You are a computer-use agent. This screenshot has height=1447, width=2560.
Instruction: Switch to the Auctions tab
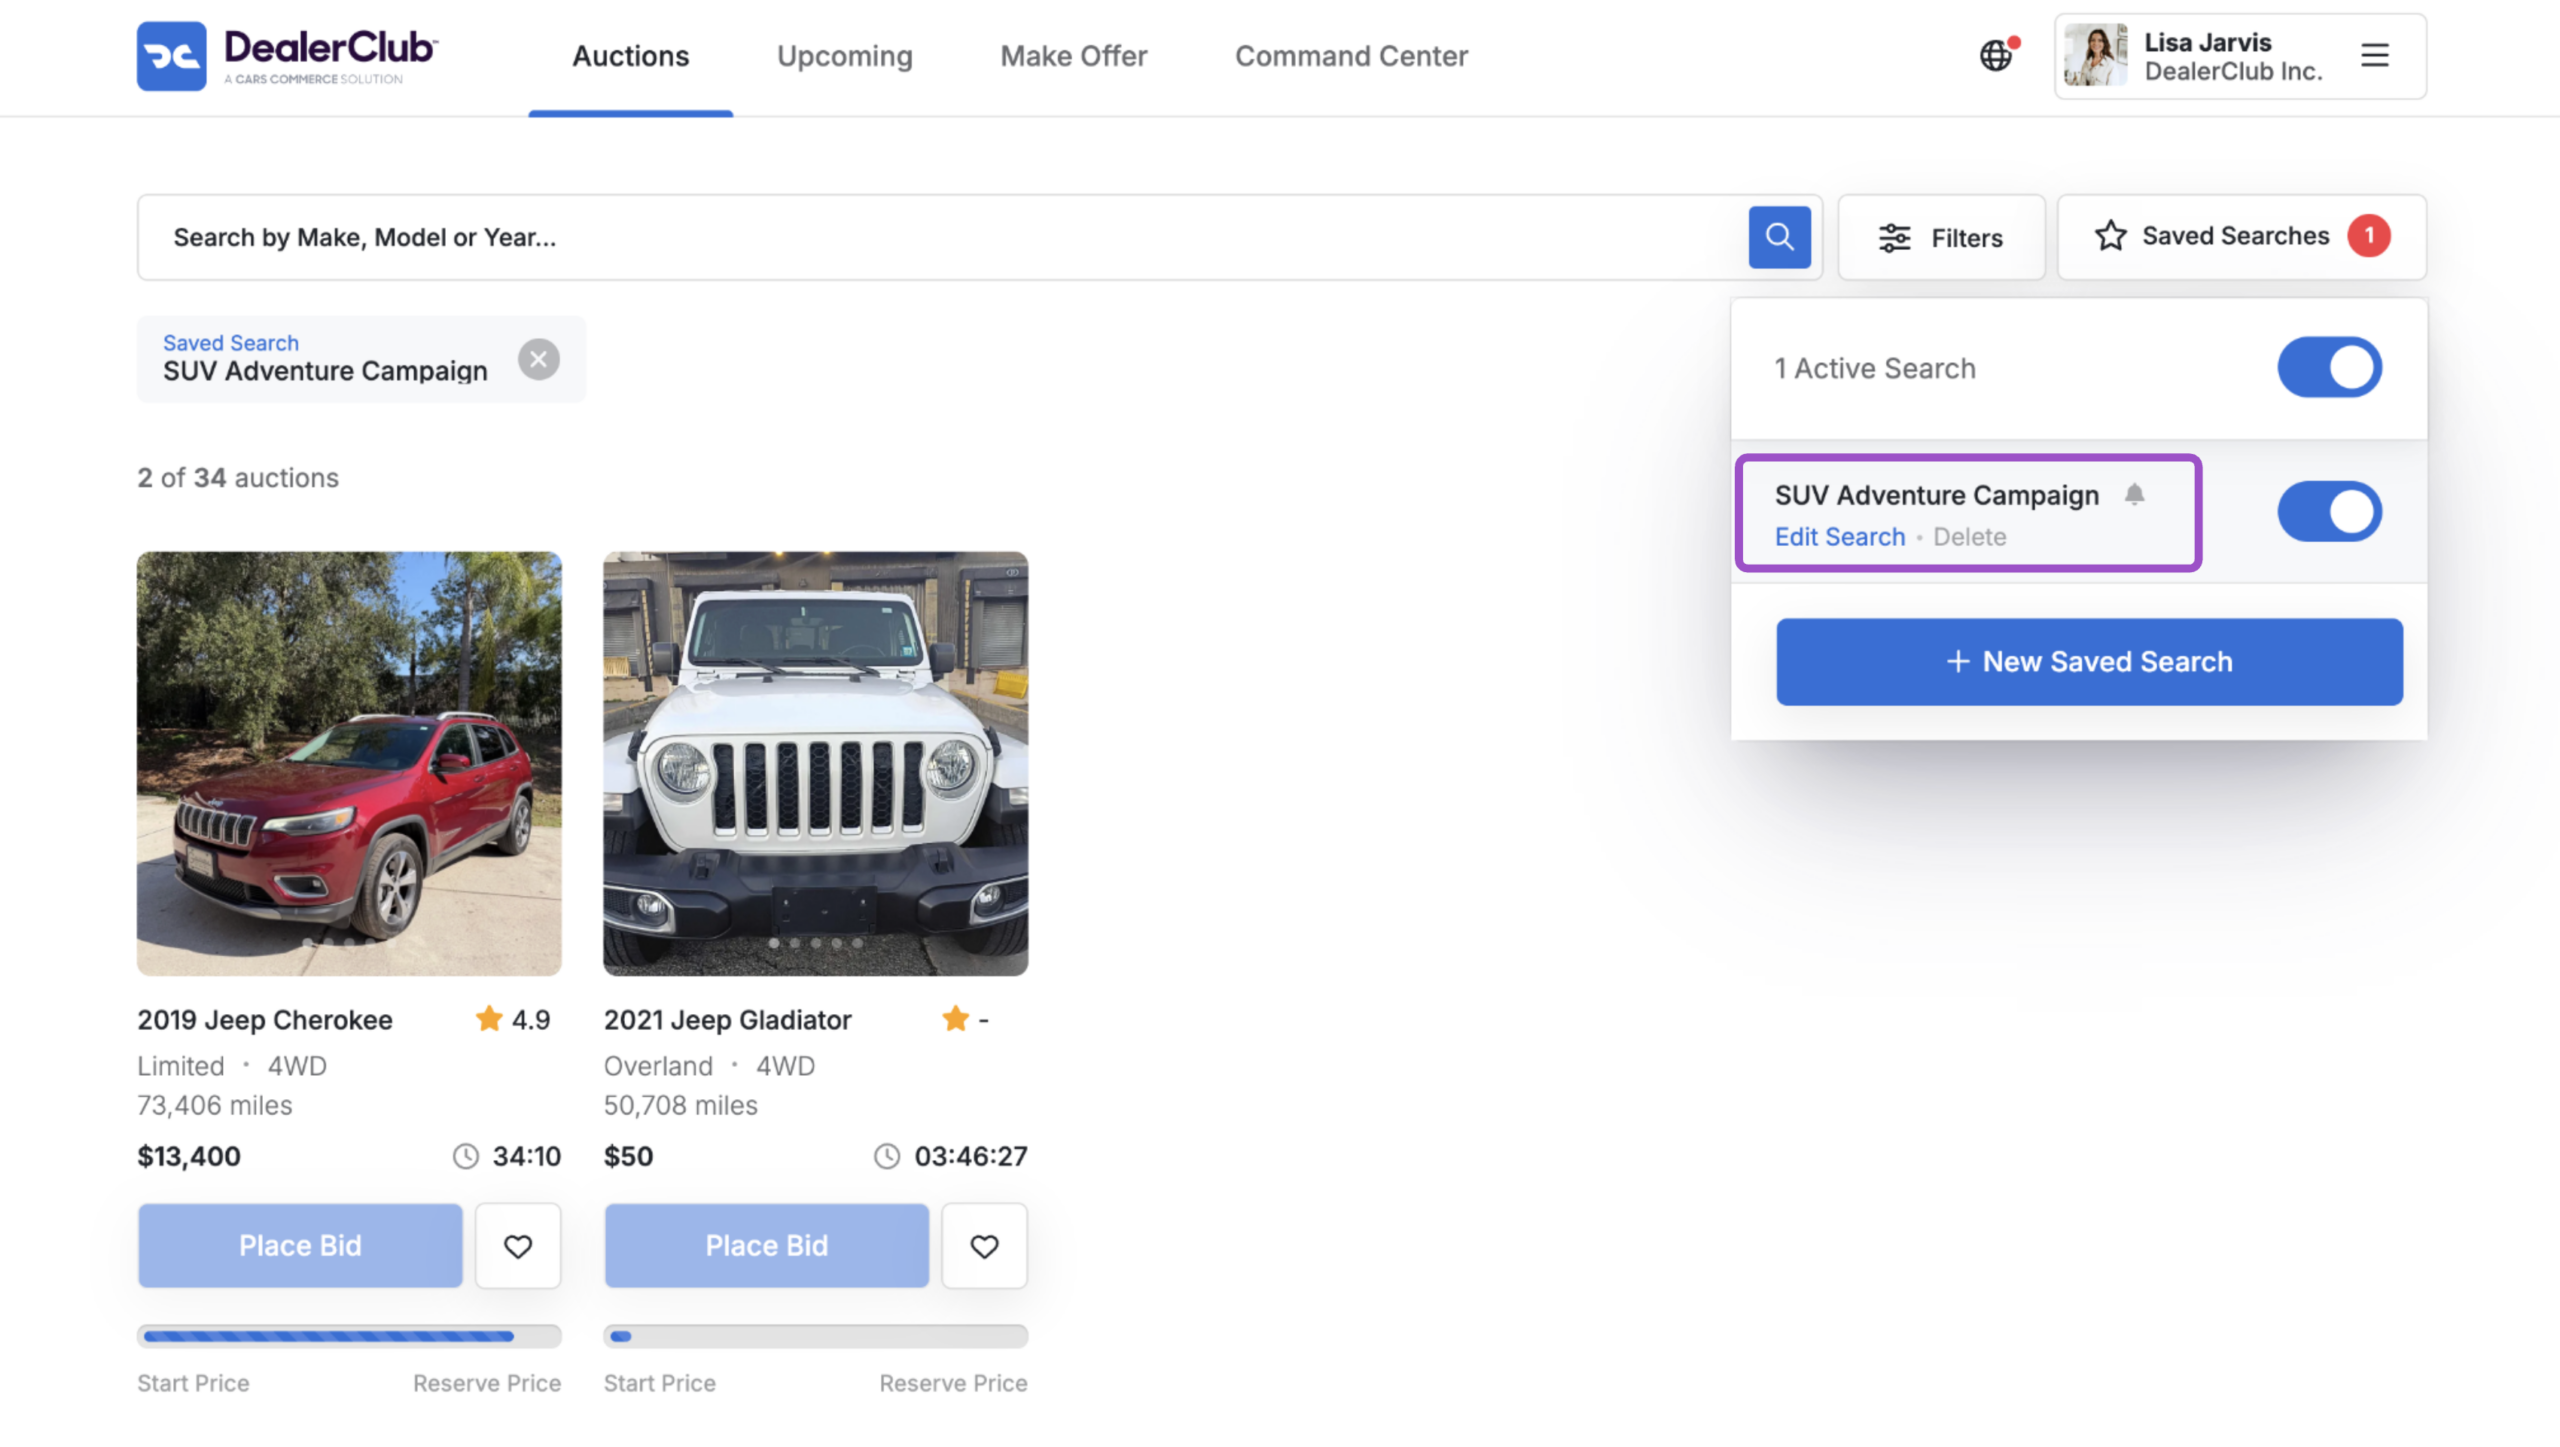click(x=630, y=56)
